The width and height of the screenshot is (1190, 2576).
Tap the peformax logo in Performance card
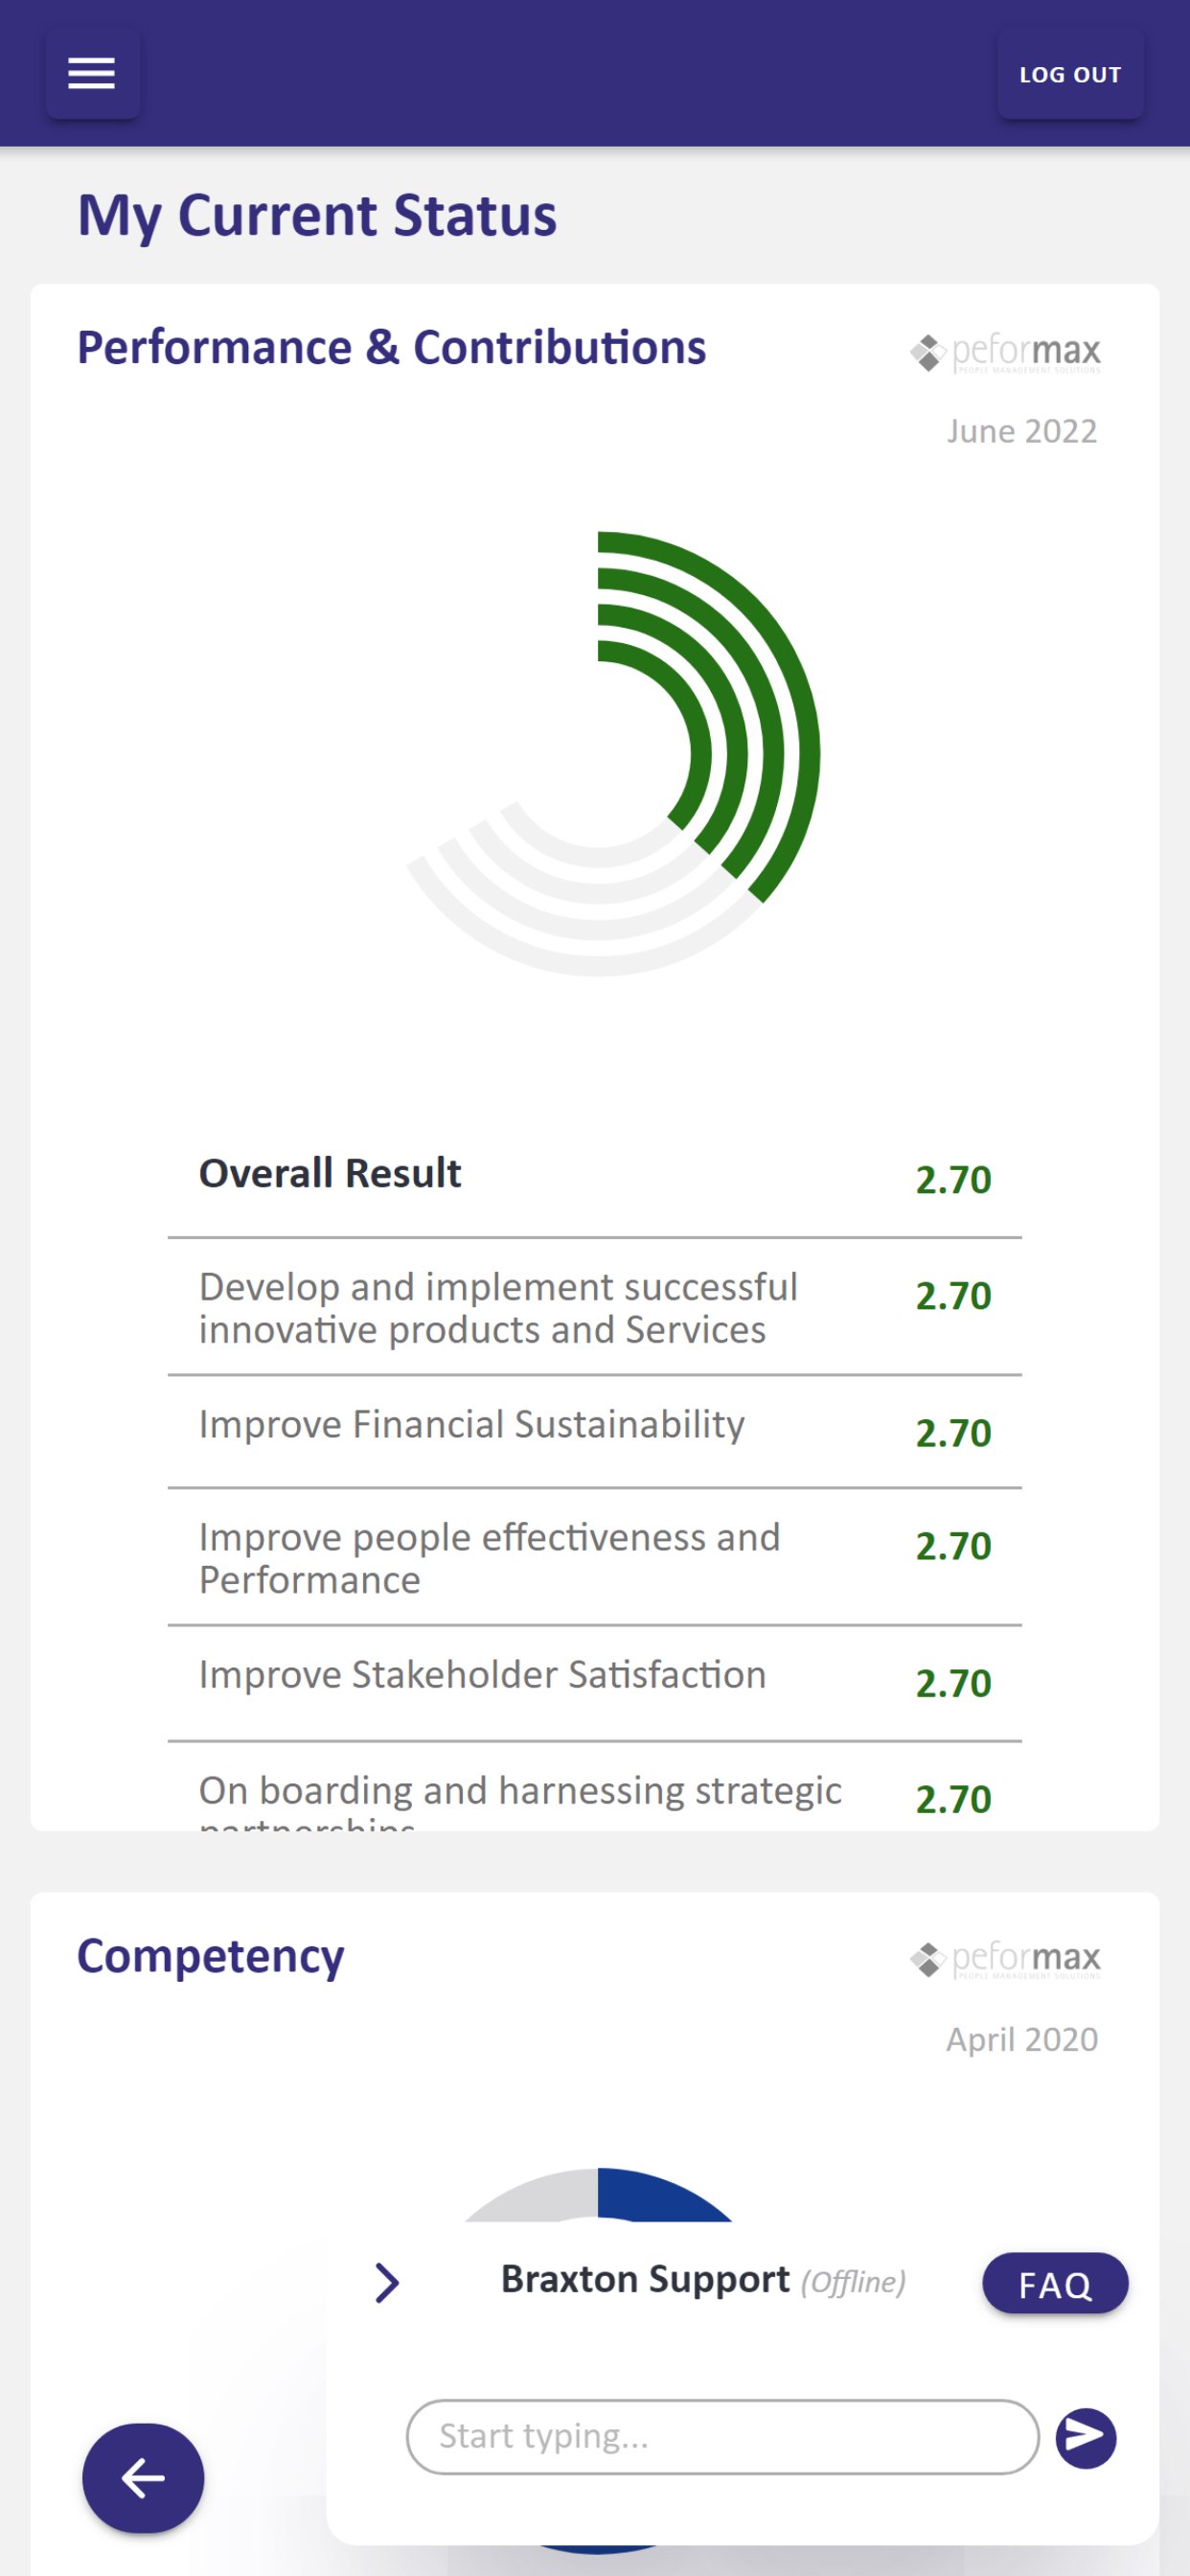tap(1005, 352)
